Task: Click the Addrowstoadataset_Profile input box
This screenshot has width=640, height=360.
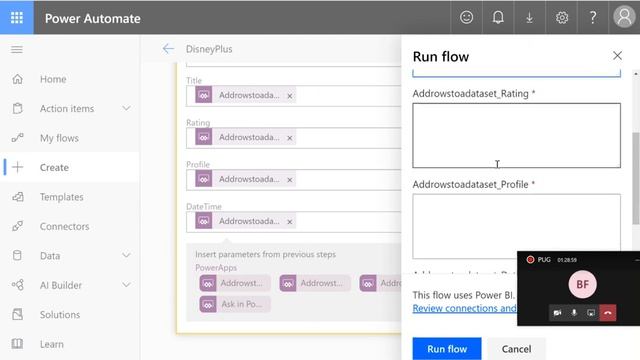Action: click(x=516, y=227)
